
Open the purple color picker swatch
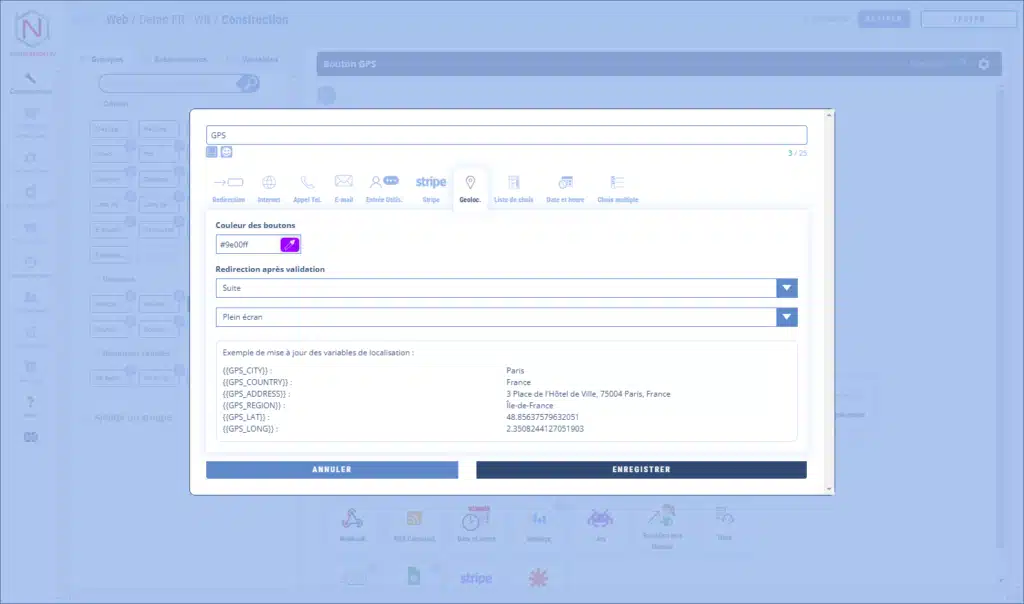point(290,245)
